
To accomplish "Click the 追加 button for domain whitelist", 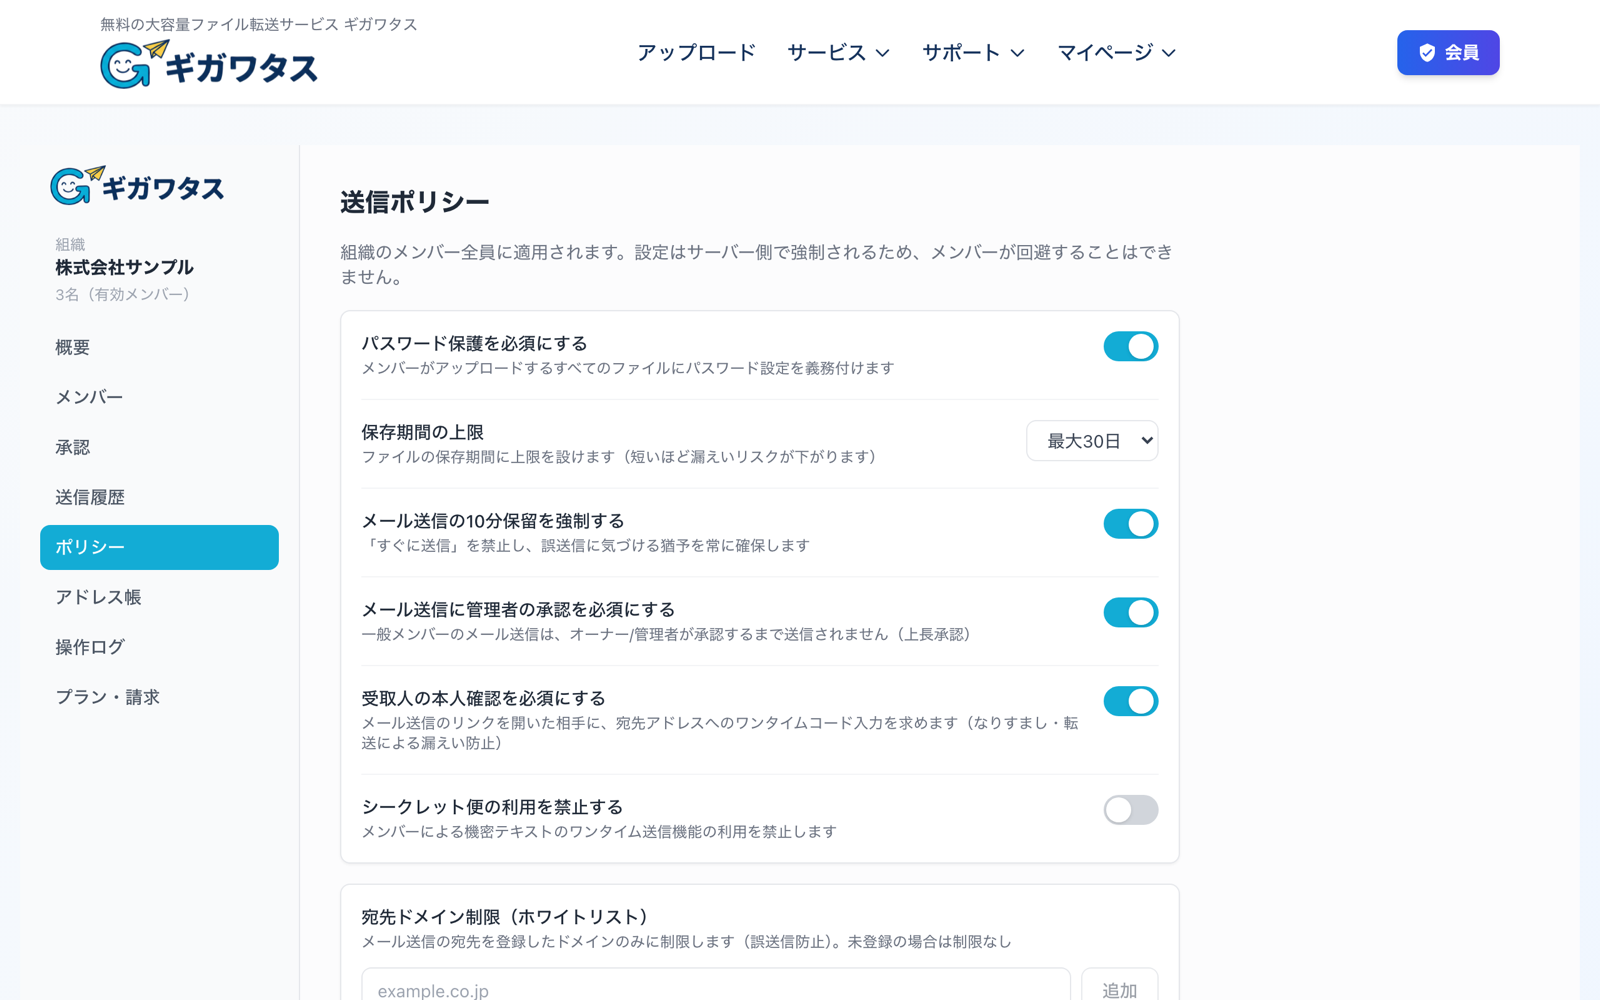I will point(1120,989).
